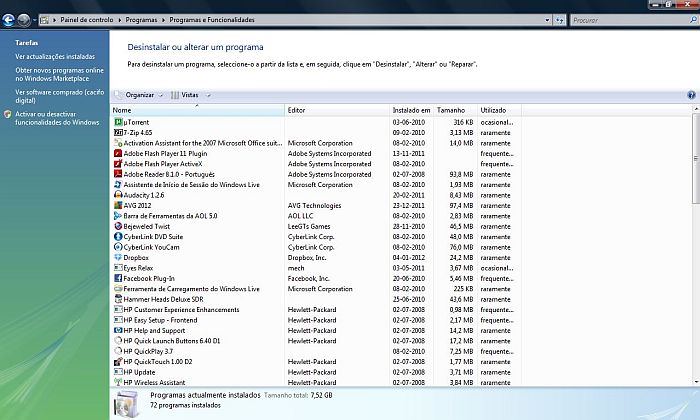Screen dimensions: 700x420
Task: Select the Audacity 1.2.6 icon
Action: (117, 195)
